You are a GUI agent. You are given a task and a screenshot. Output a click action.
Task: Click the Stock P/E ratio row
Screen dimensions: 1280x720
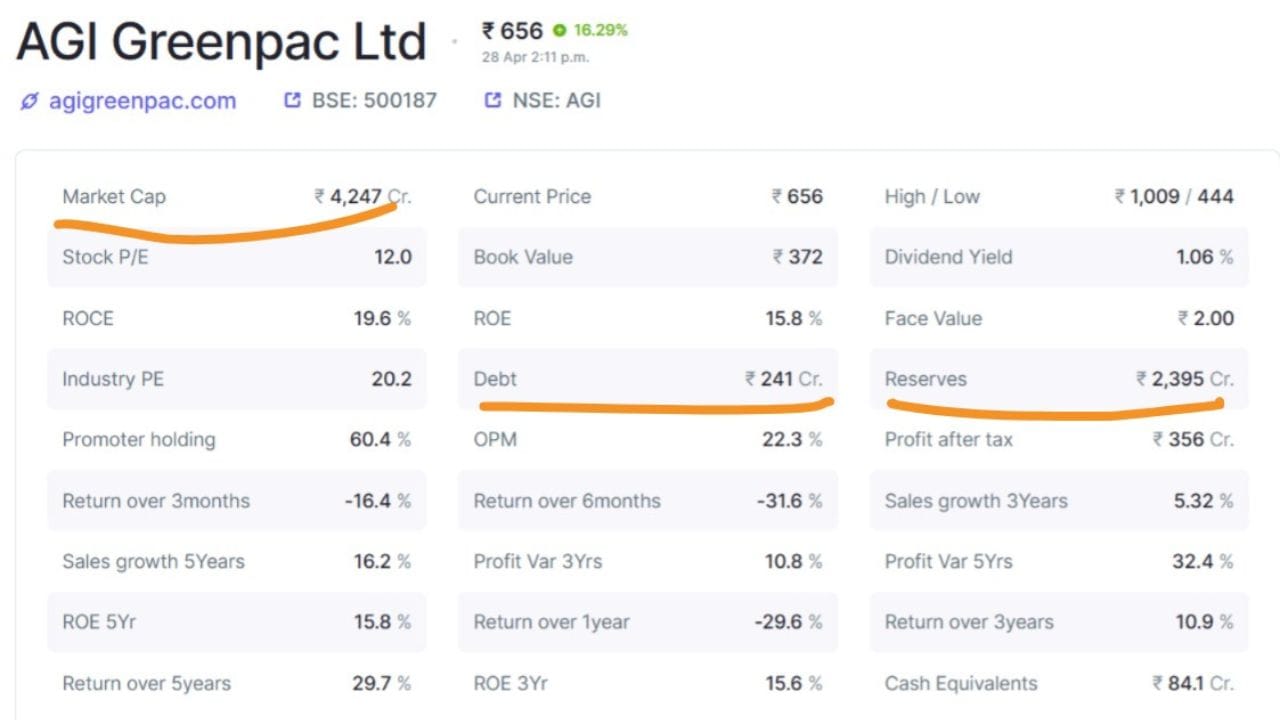[237, 257]
